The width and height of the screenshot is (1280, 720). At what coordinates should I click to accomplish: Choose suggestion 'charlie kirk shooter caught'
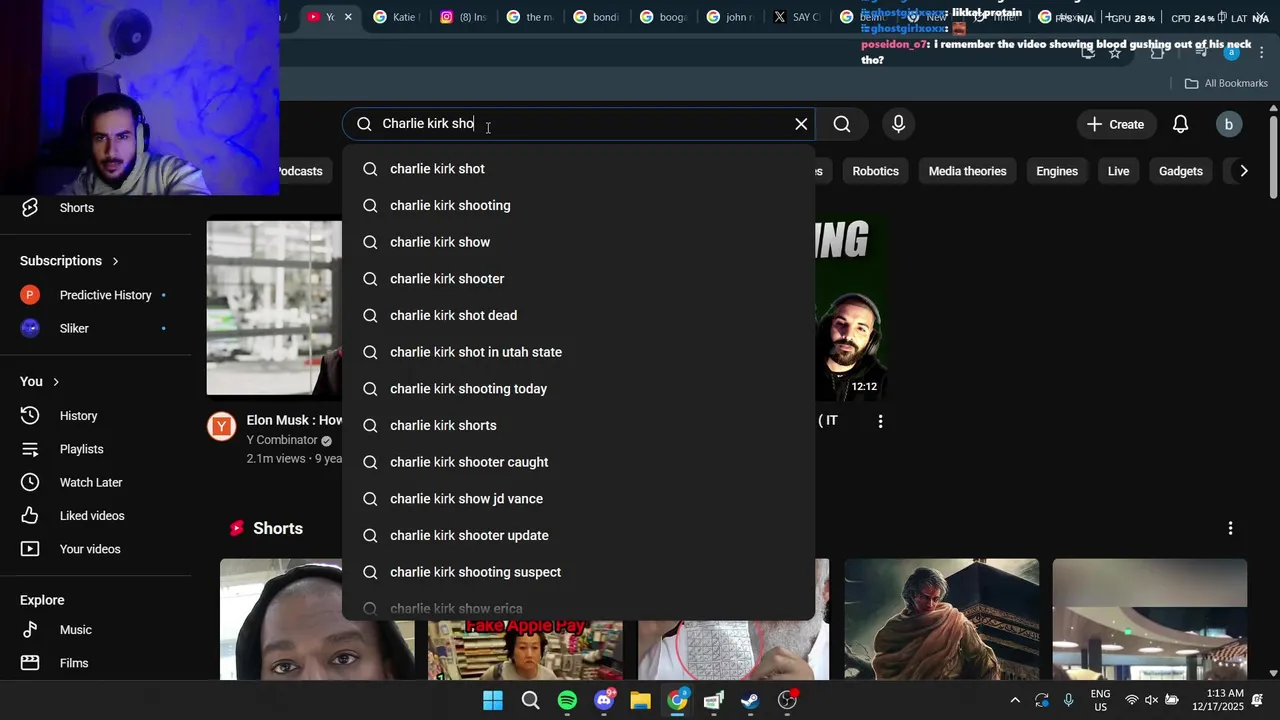(x=579, y=462)
